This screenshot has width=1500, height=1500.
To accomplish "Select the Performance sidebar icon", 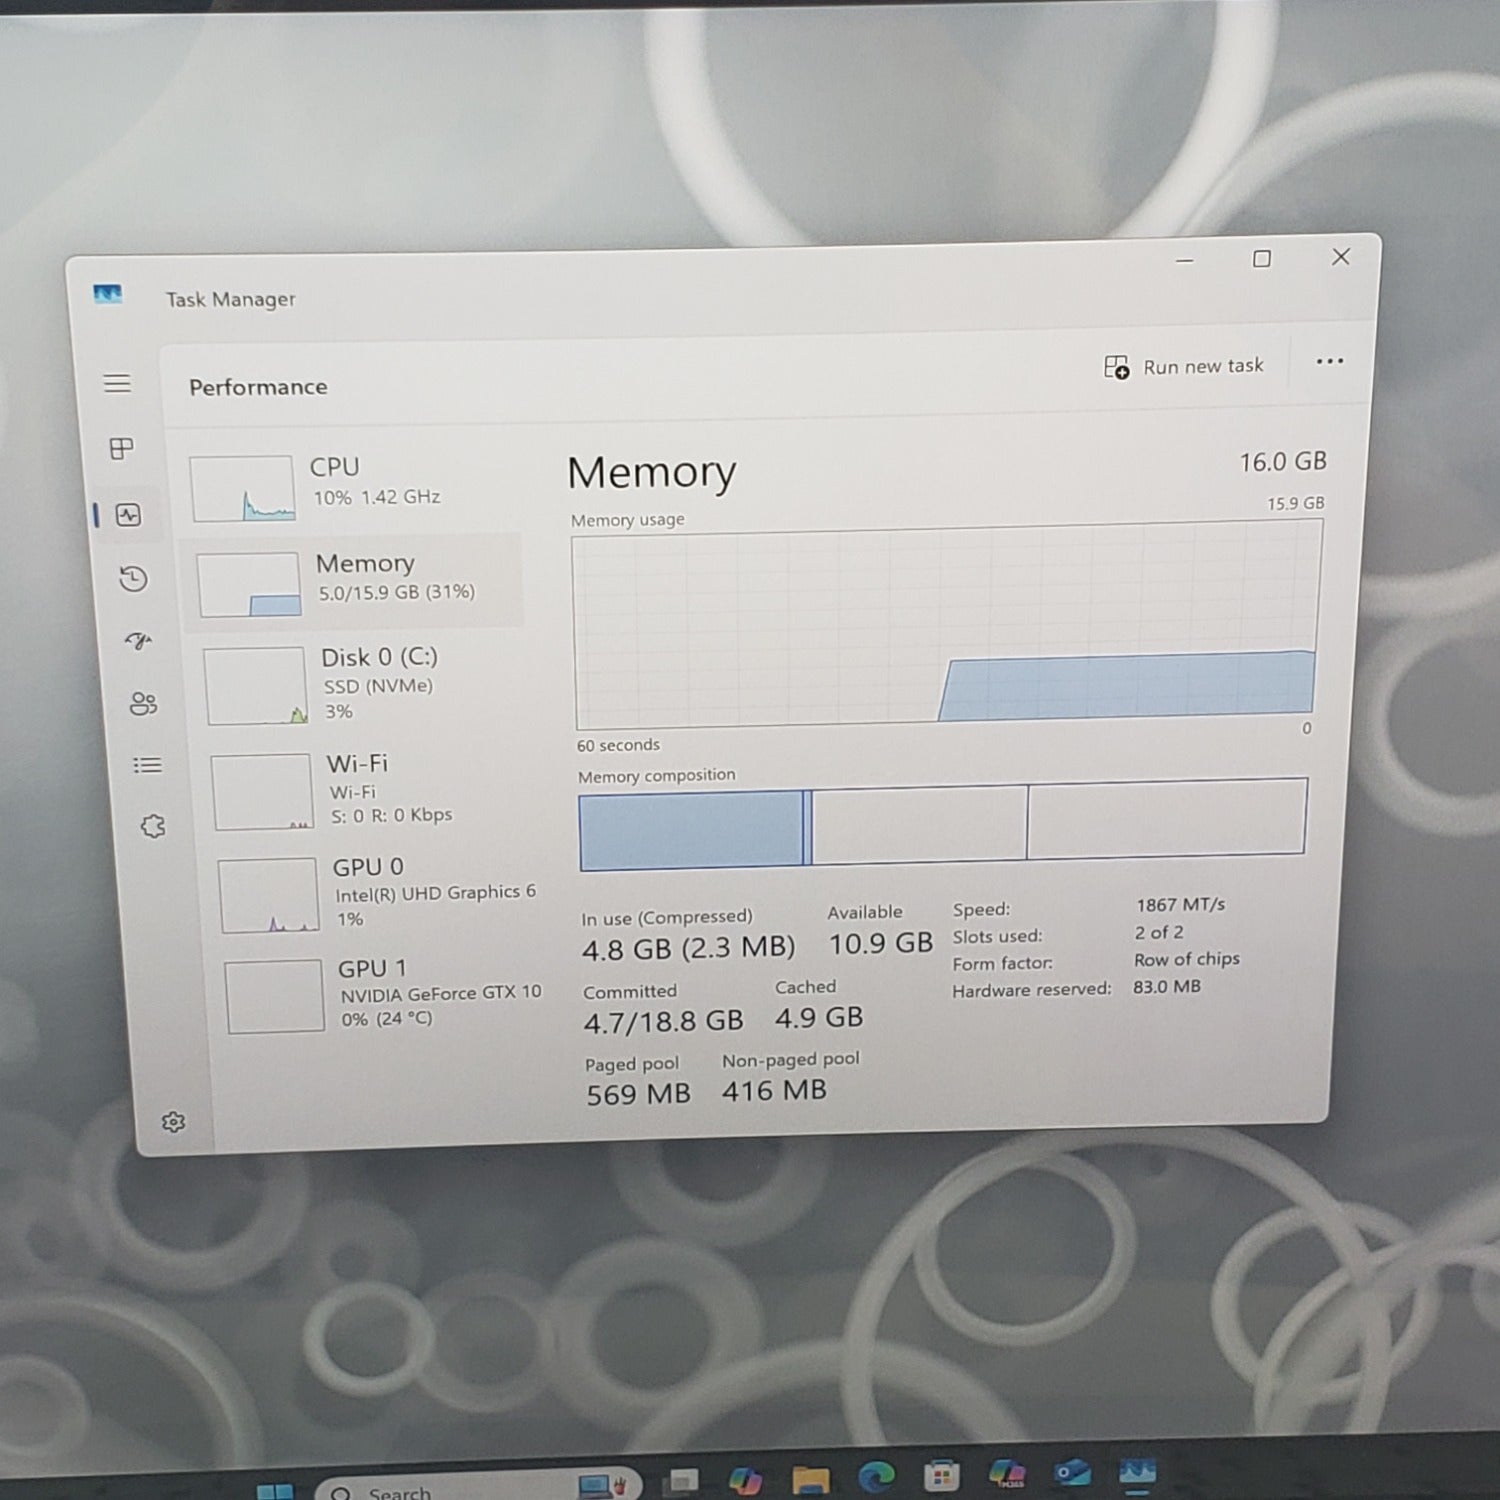I will pyautogui.click(x=128, y=515).
